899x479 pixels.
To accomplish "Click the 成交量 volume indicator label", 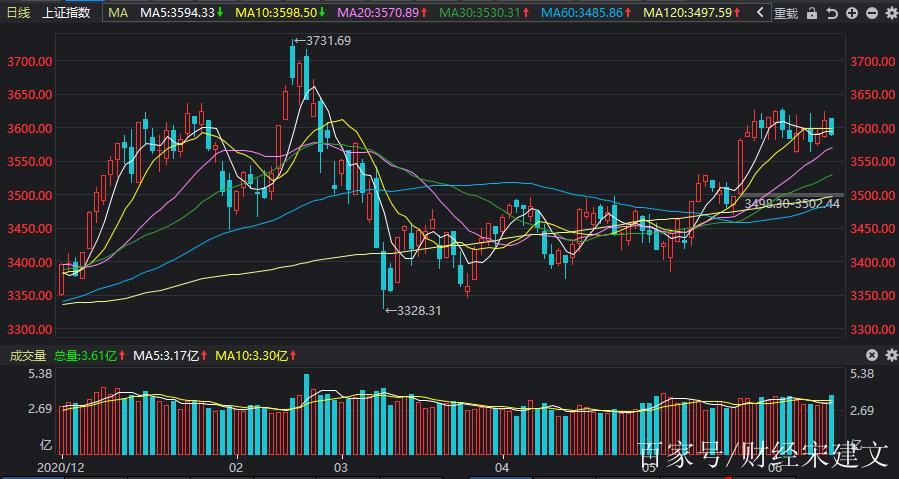I will pos(28,355).
